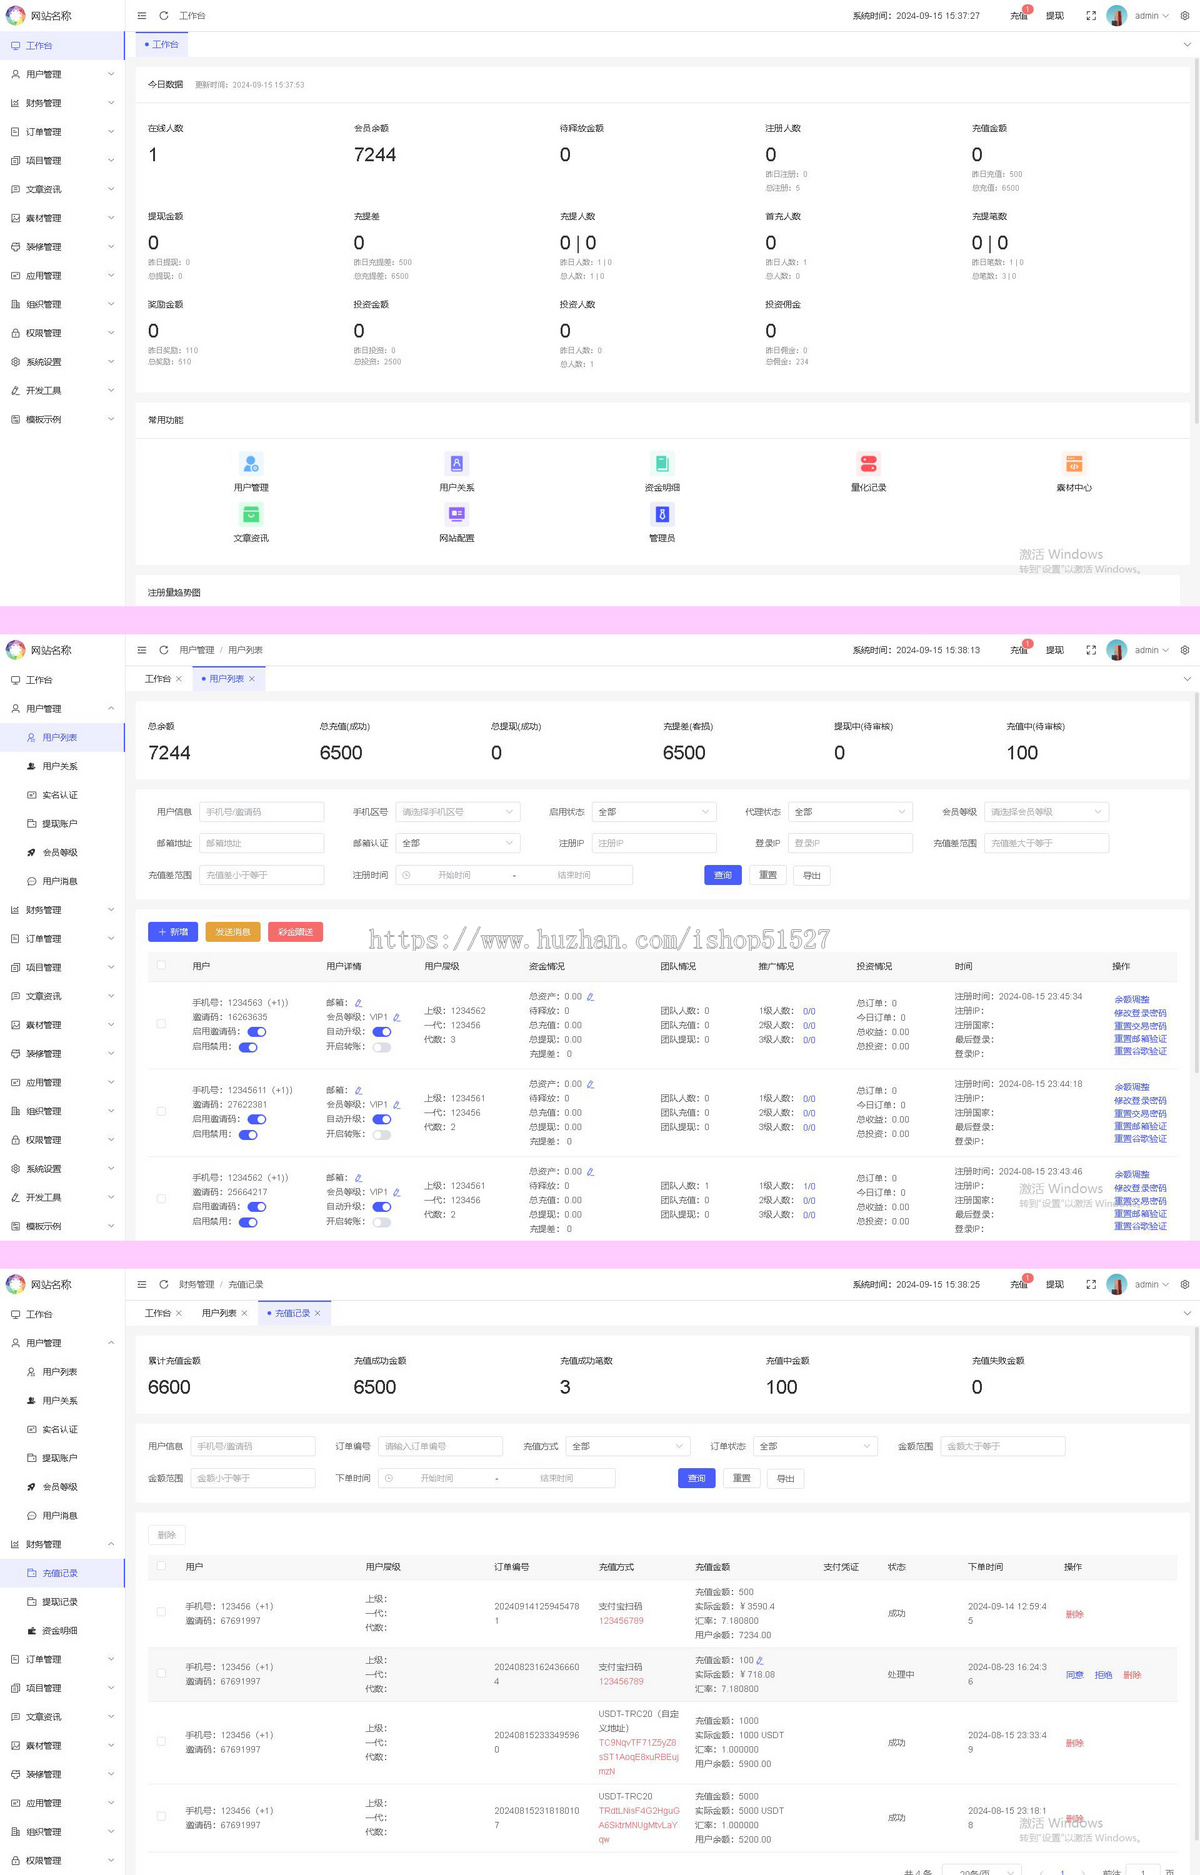
Task: Click the refresh icon on the 工作台 screen header
Action: pyautogui.click(x=164, y=16)
